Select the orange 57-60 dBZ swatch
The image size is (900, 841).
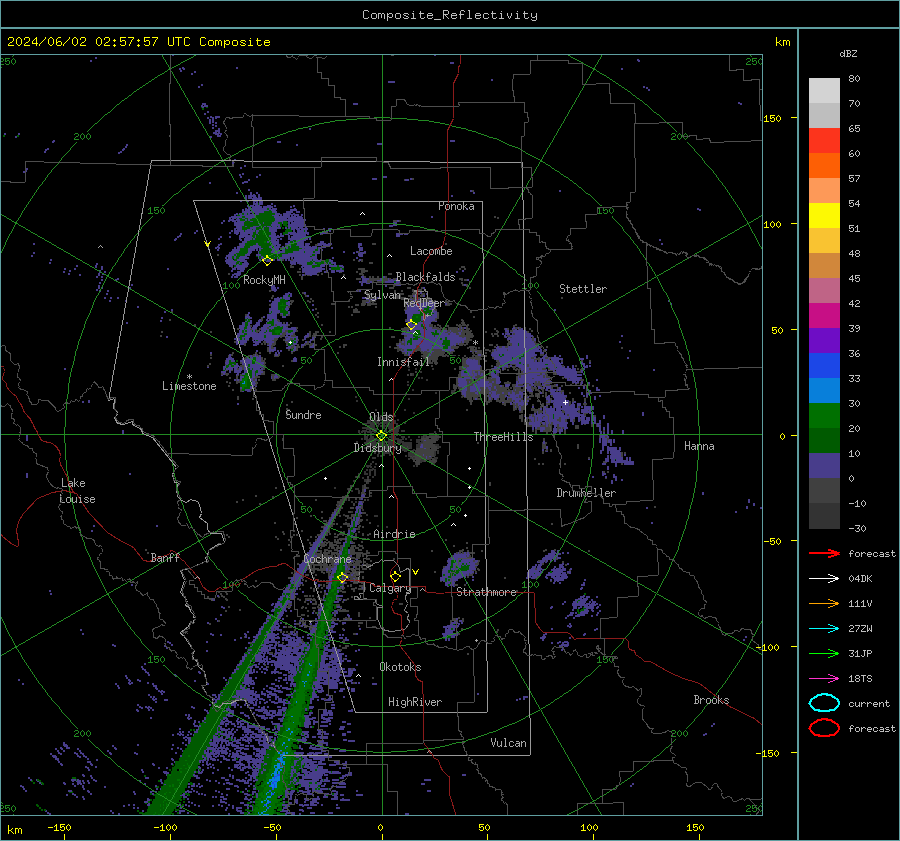click(824, 166)
